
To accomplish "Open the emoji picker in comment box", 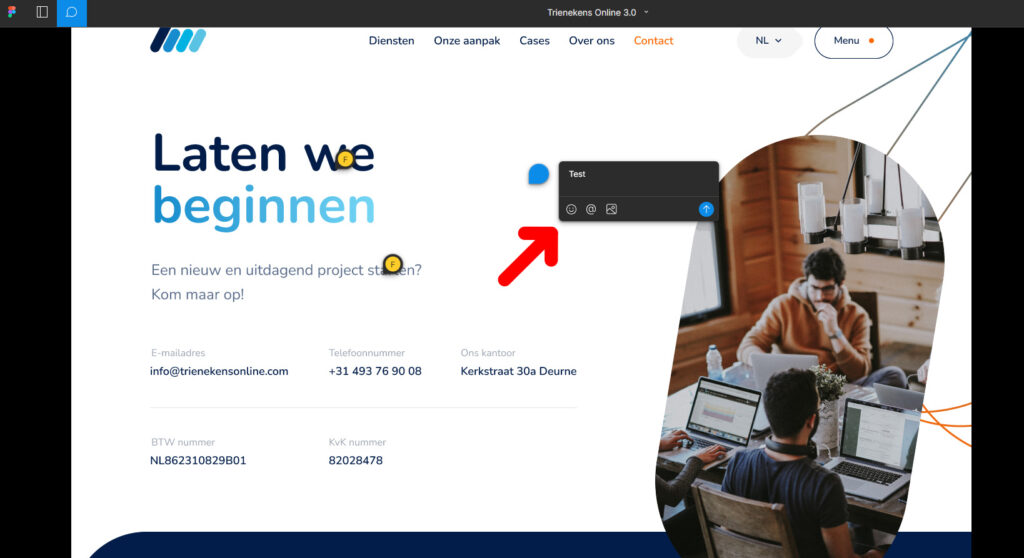I will 571,209.
